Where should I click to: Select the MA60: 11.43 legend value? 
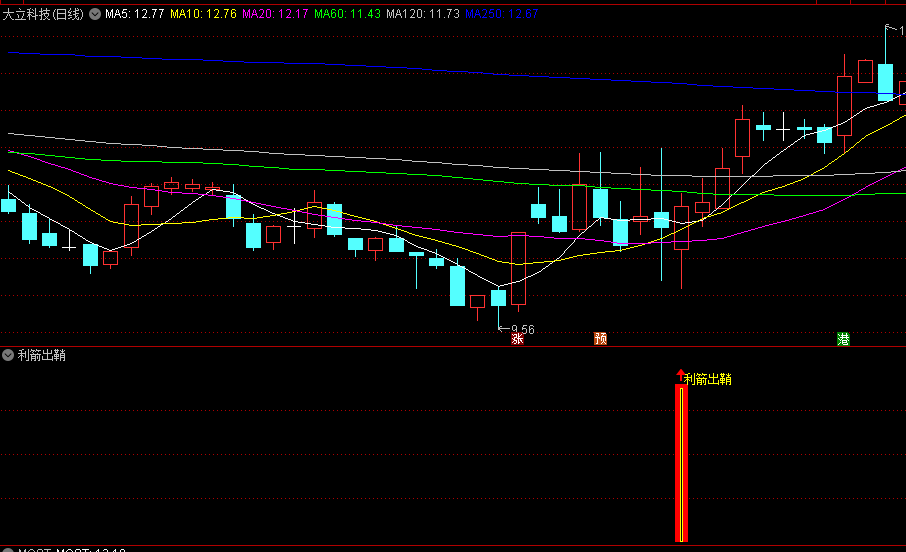(x=347, y=14)
